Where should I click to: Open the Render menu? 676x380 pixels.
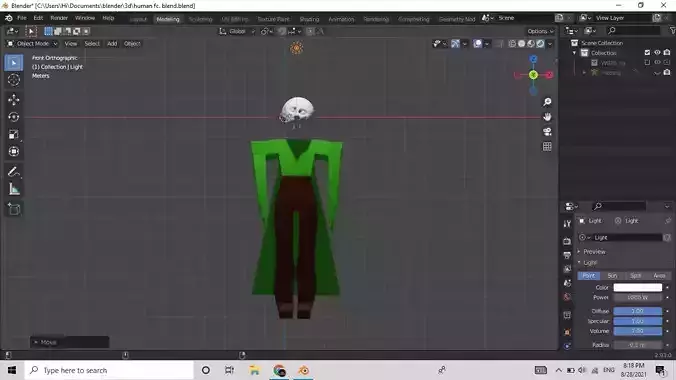click(59, 18)
